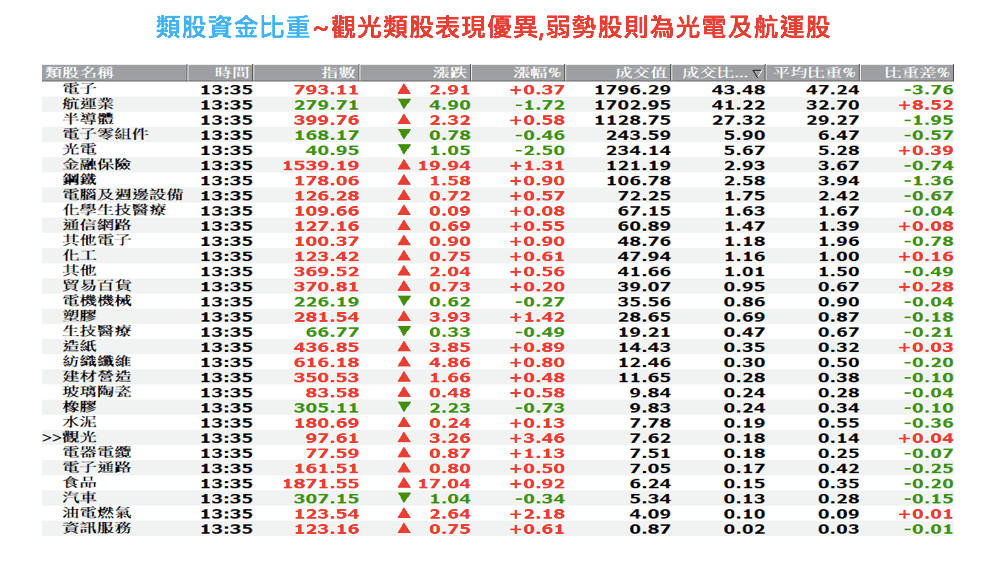Click the green down arrow in 汽車 row

pos(404,498)
